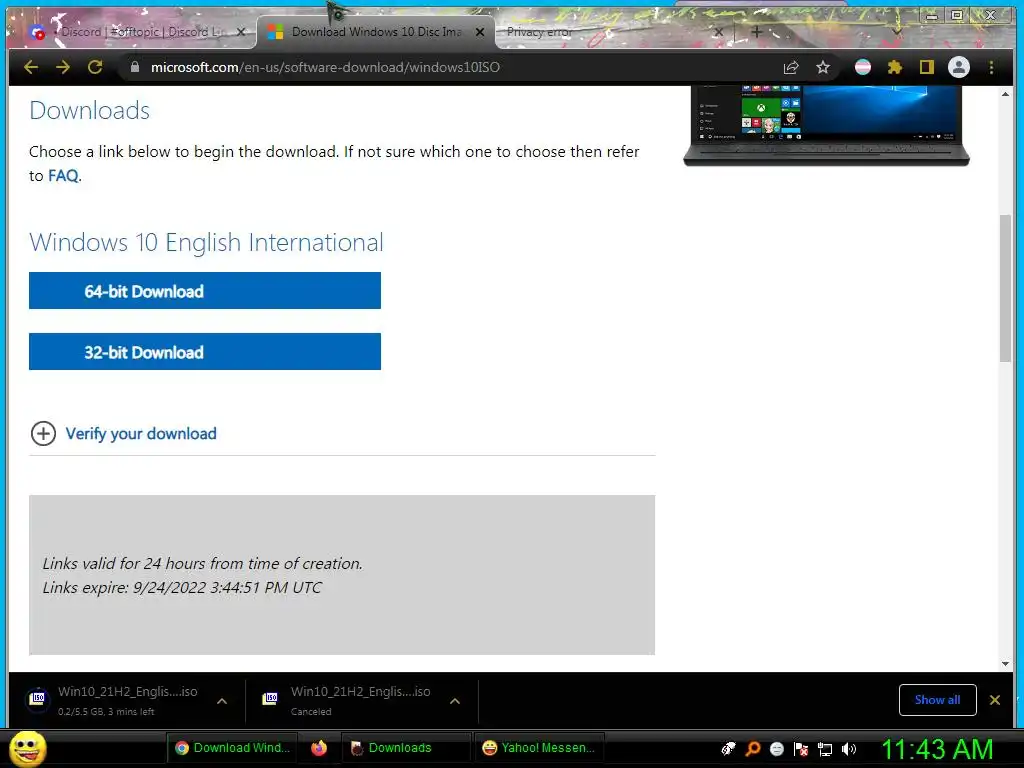
Task: Click the canceled Win10_21H2 ISO download
Action: coord(360,700)
